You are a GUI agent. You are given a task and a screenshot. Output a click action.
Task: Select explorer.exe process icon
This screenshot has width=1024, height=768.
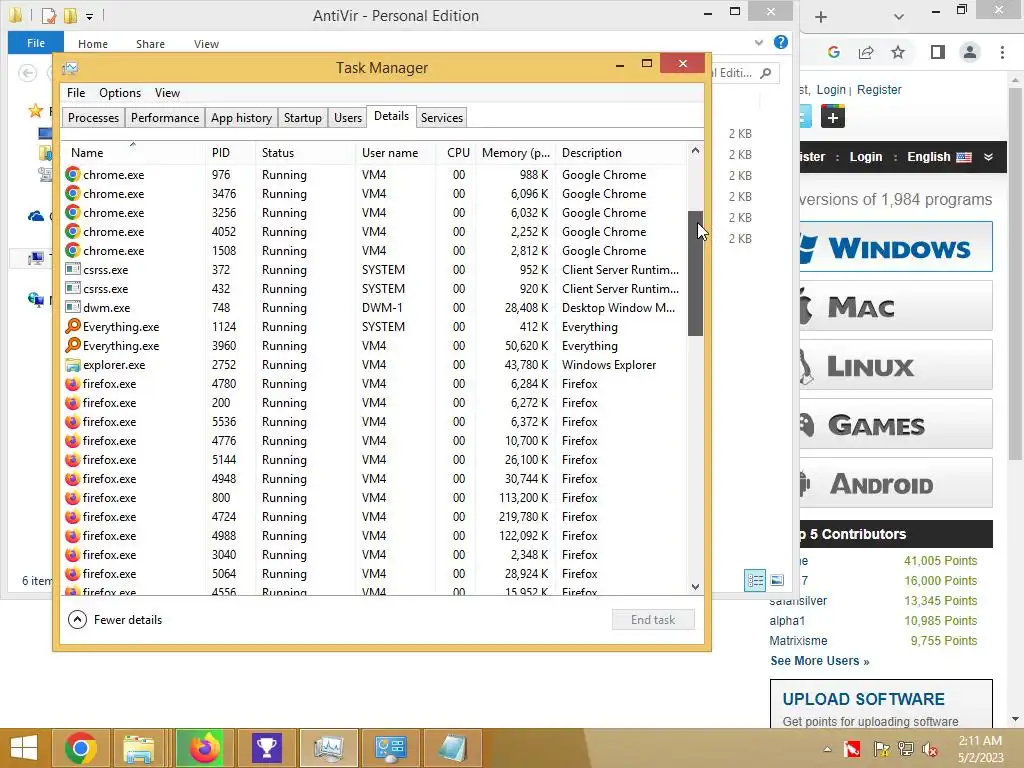point(72,364)
